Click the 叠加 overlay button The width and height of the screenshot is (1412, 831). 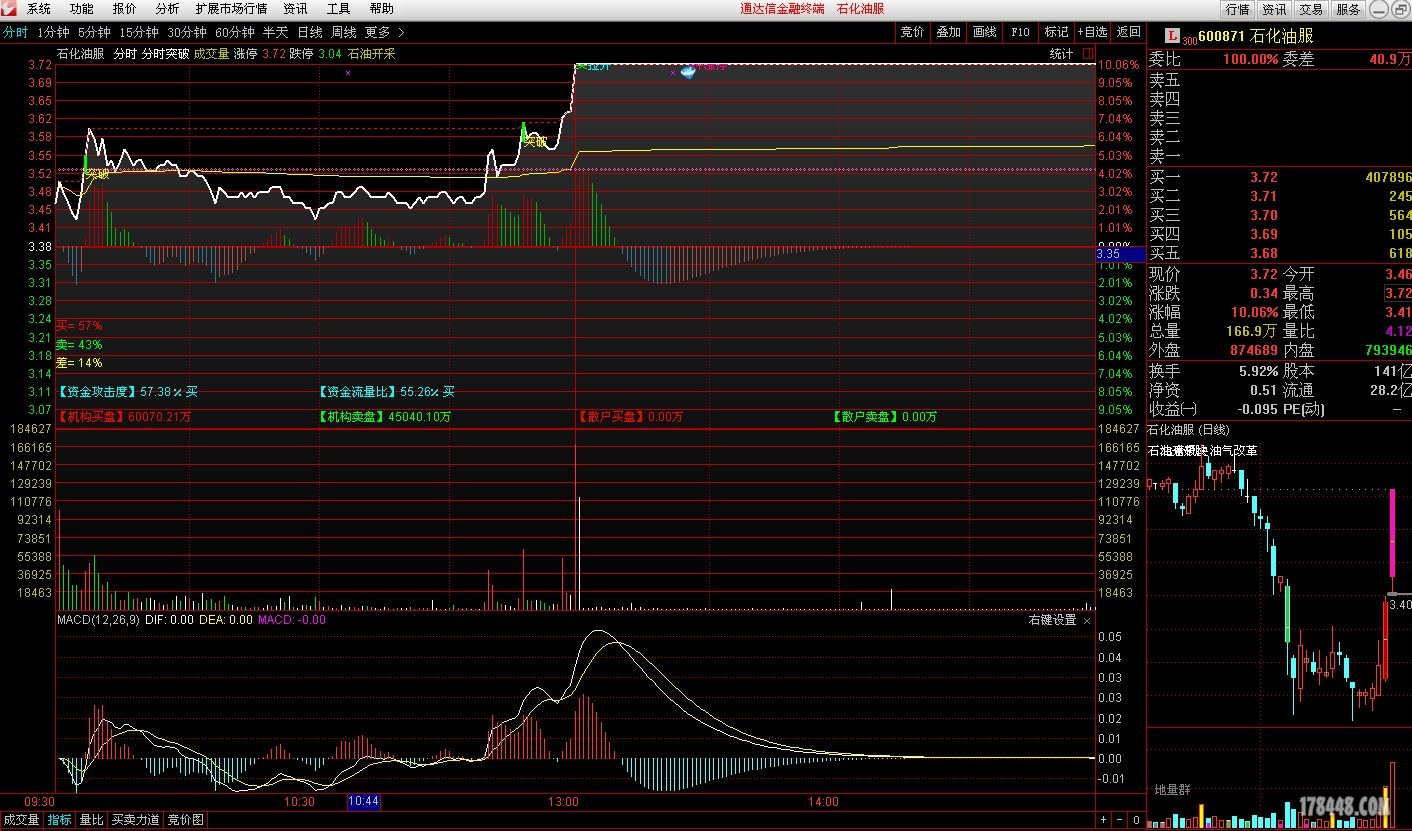(948, 32)
